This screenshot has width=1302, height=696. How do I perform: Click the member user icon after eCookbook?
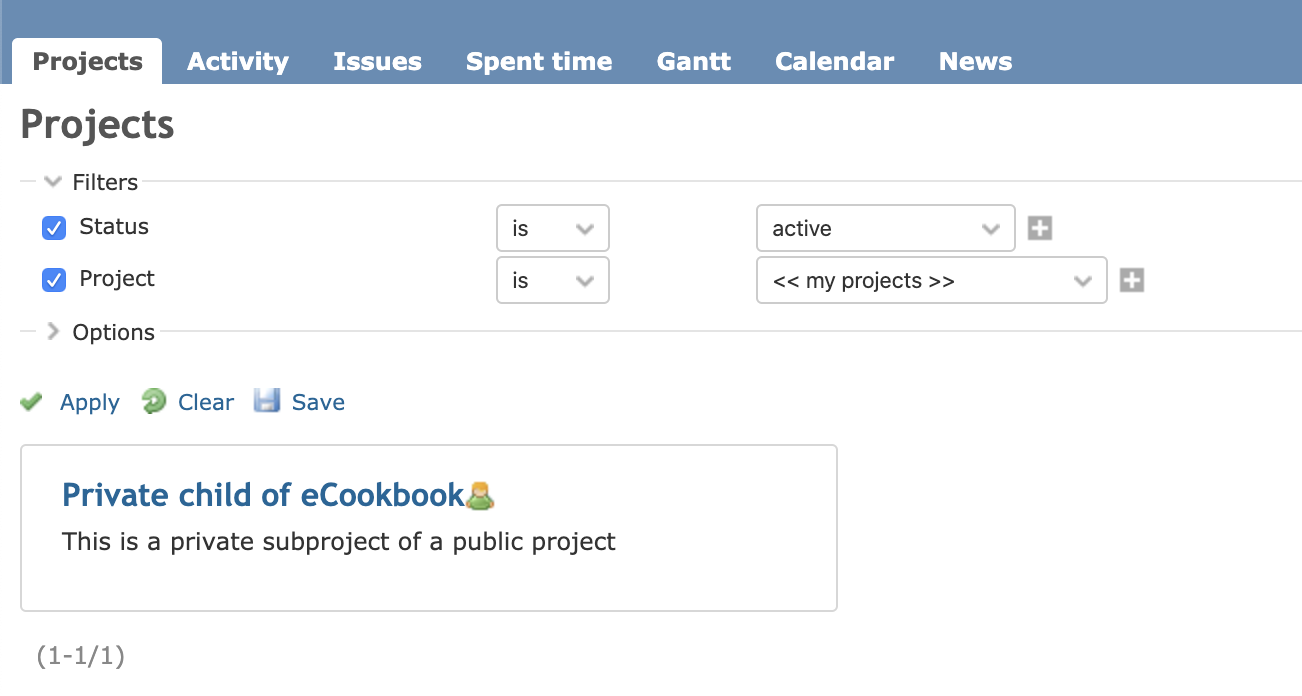pos(481,495)
